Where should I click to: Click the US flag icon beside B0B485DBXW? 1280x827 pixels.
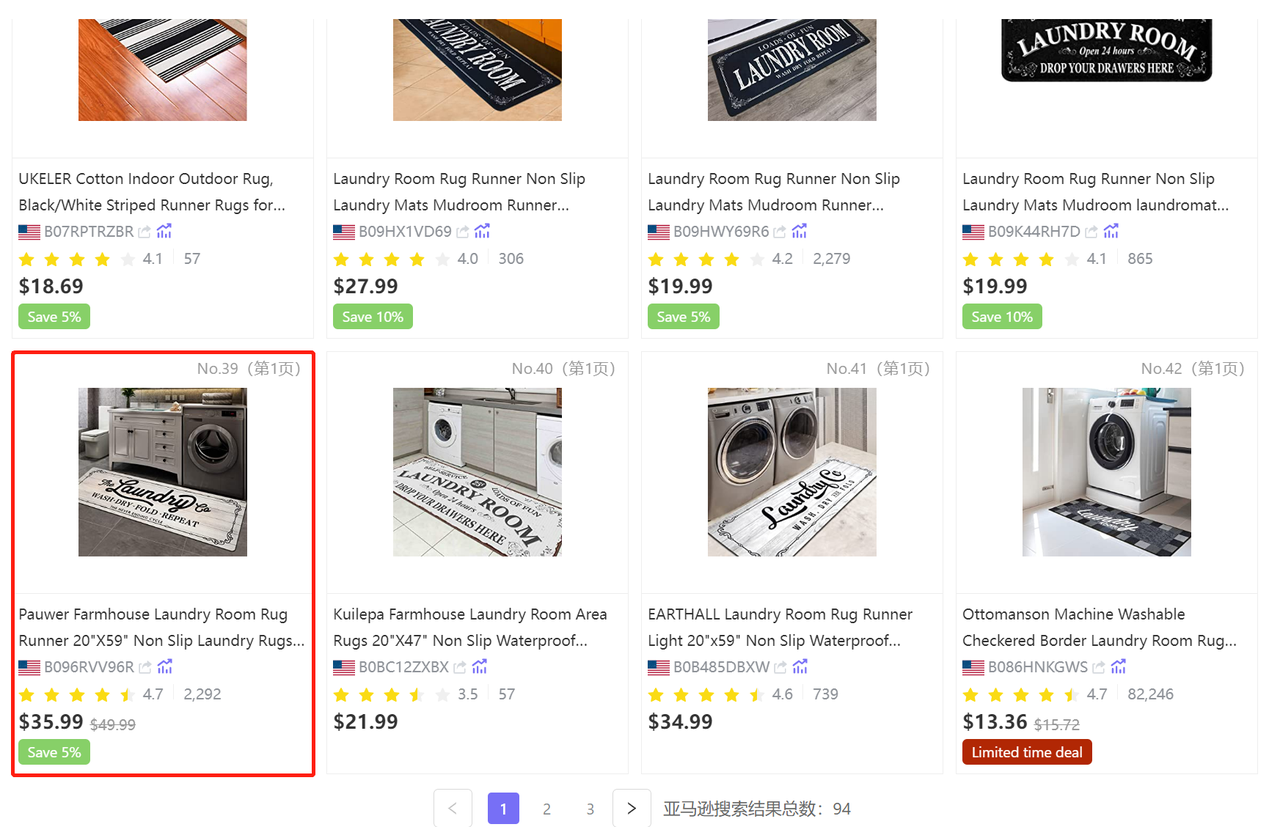point(659,667)
